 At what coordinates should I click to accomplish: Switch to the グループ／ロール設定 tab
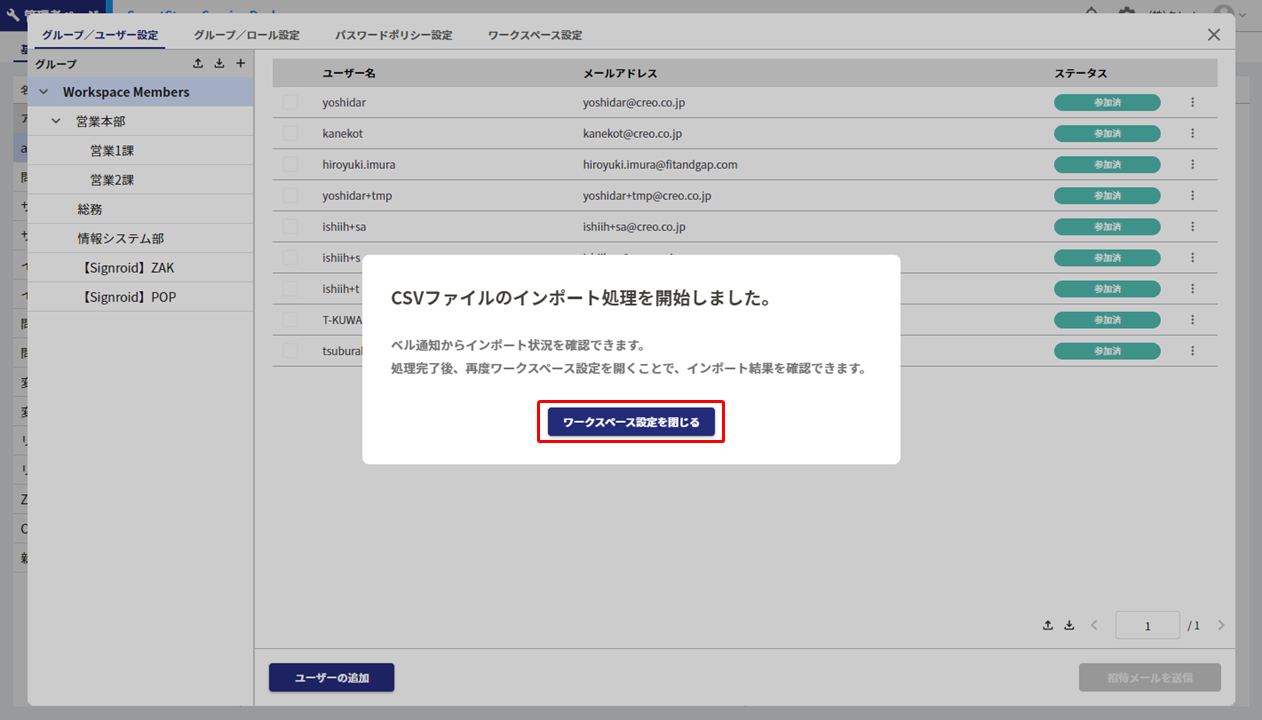pyautogui.click(x=246, y=35)
